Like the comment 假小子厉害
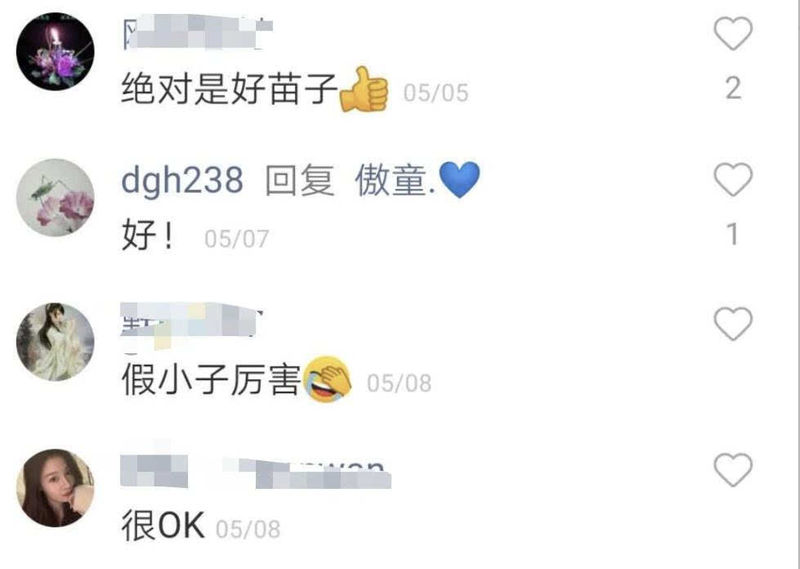This screenshot has width=800, height=569. (x=733, y=323)
